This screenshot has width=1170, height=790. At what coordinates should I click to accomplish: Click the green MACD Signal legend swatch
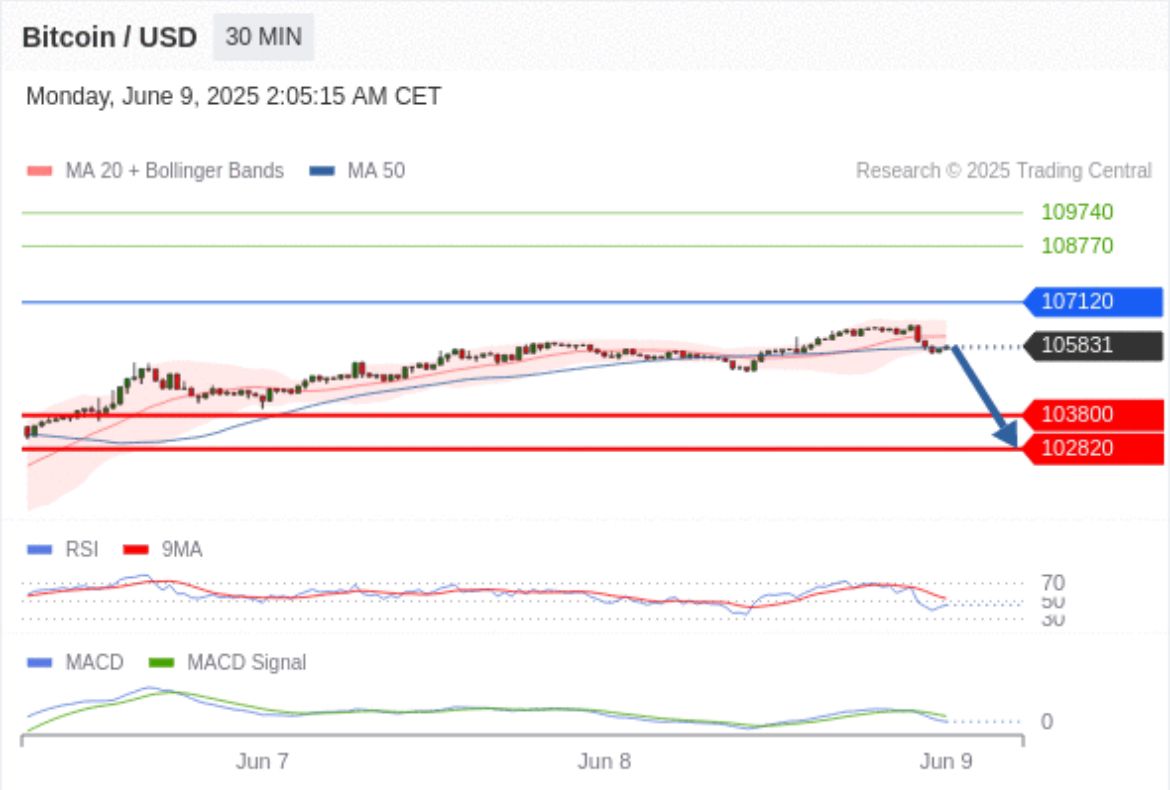point(161,662)
